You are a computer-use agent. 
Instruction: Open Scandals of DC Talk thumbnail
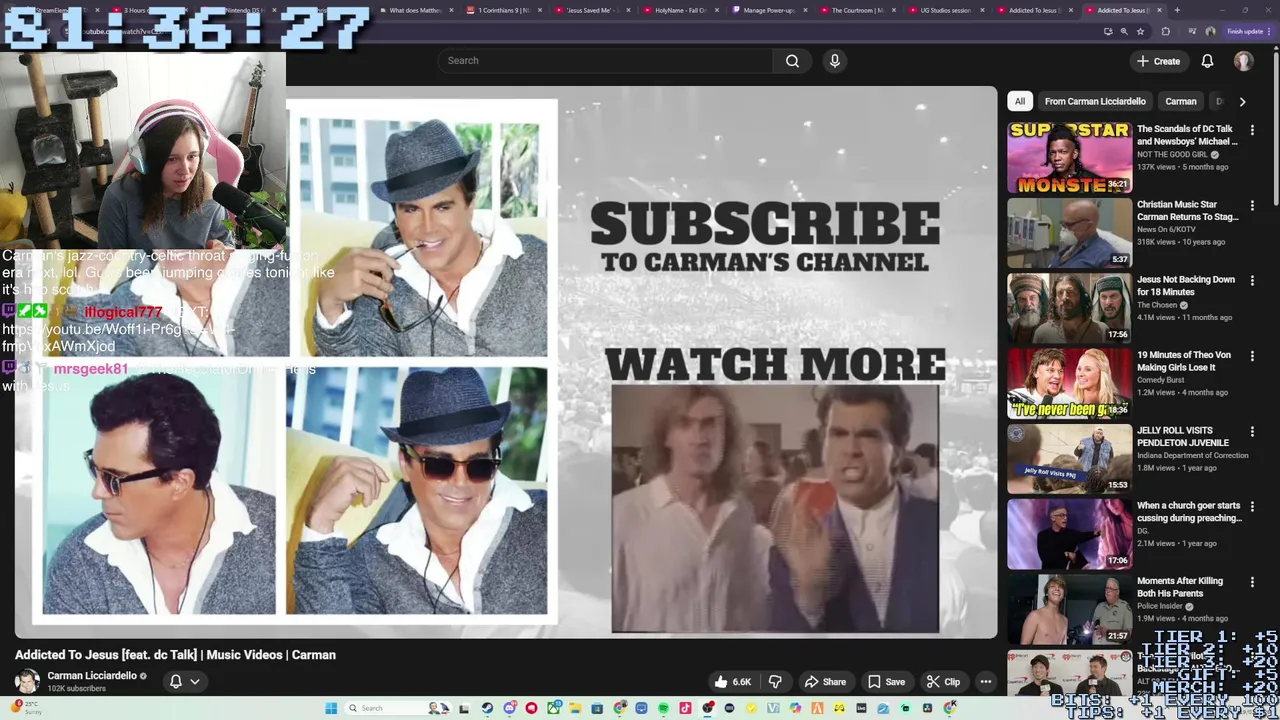[1069, 157]
